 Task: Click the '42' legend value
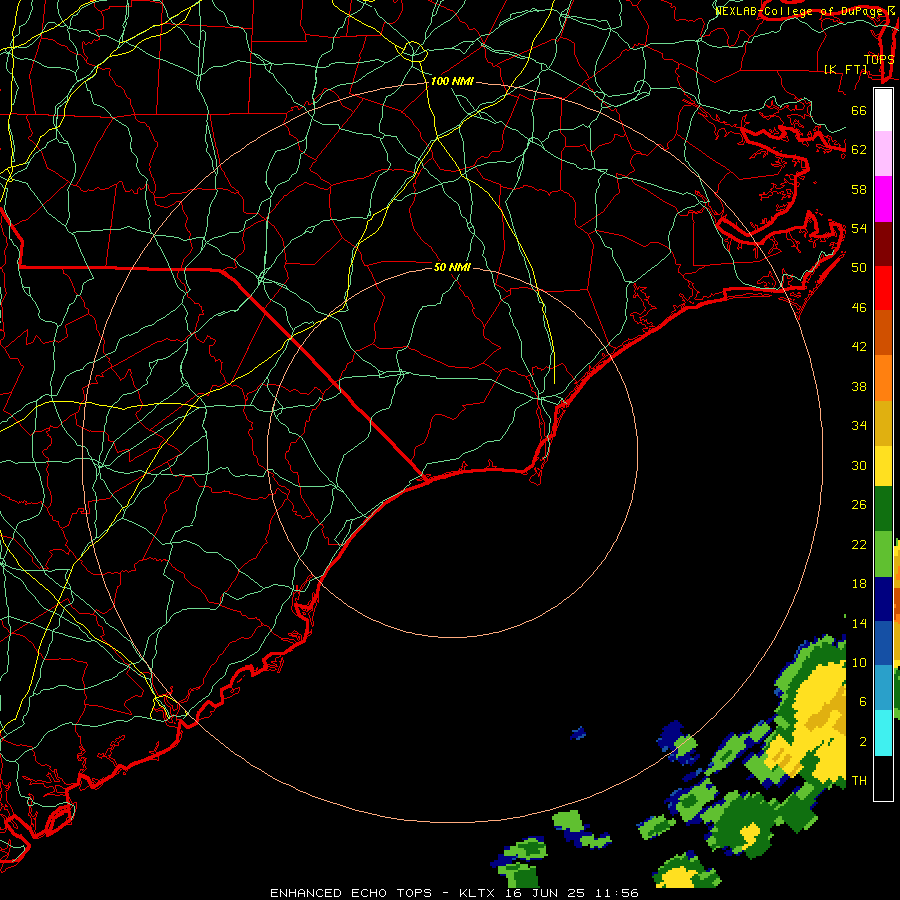pyautogui.click(x=859, y=347)
